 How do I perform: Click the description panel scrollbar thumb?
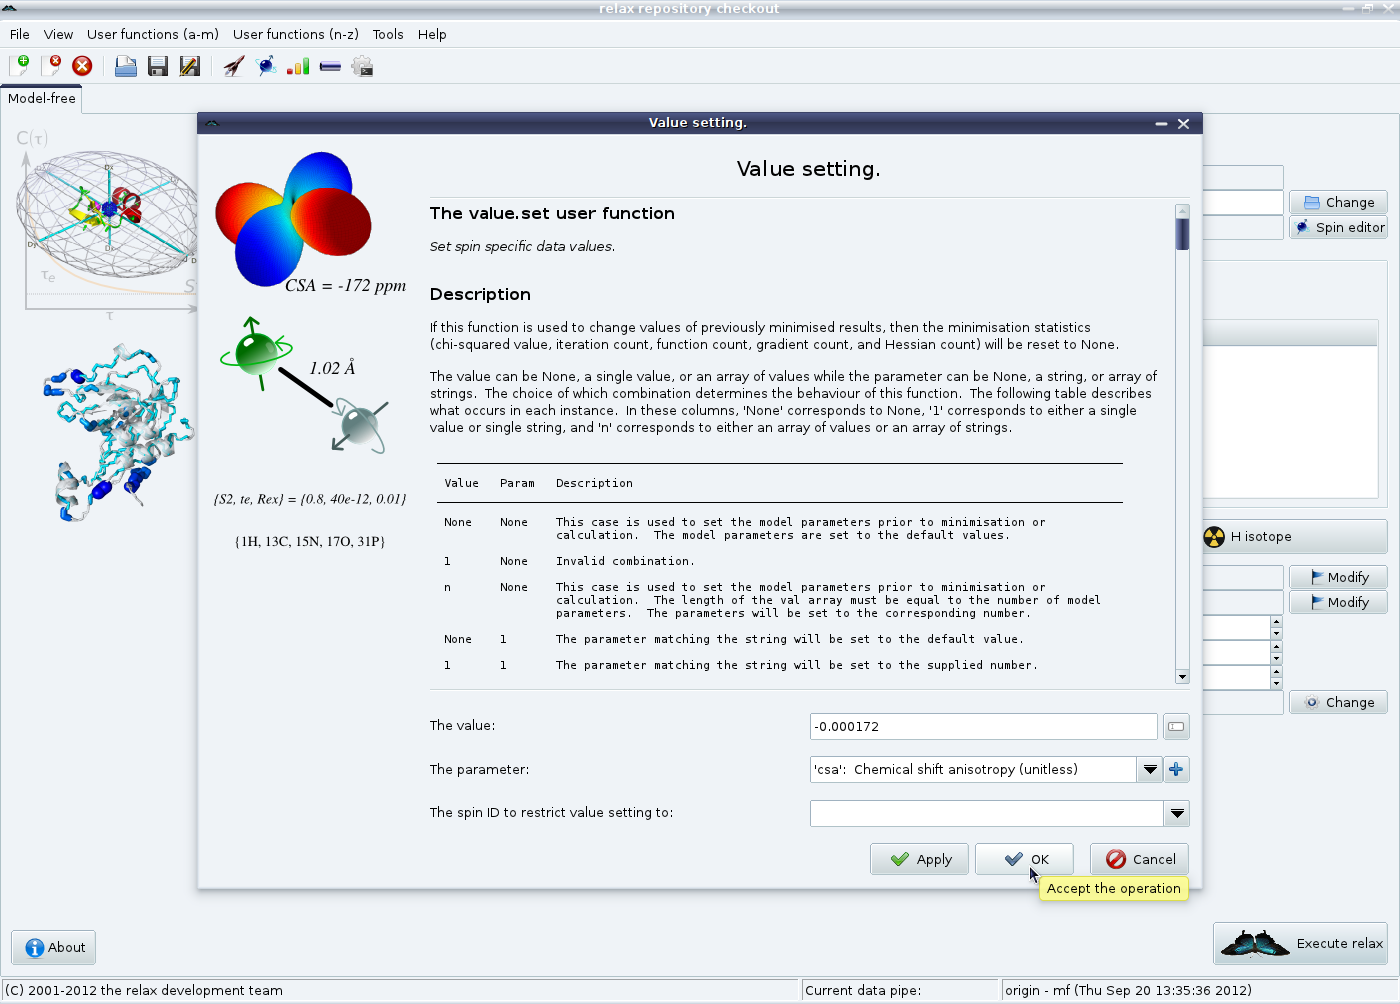tap(1182, 234)
